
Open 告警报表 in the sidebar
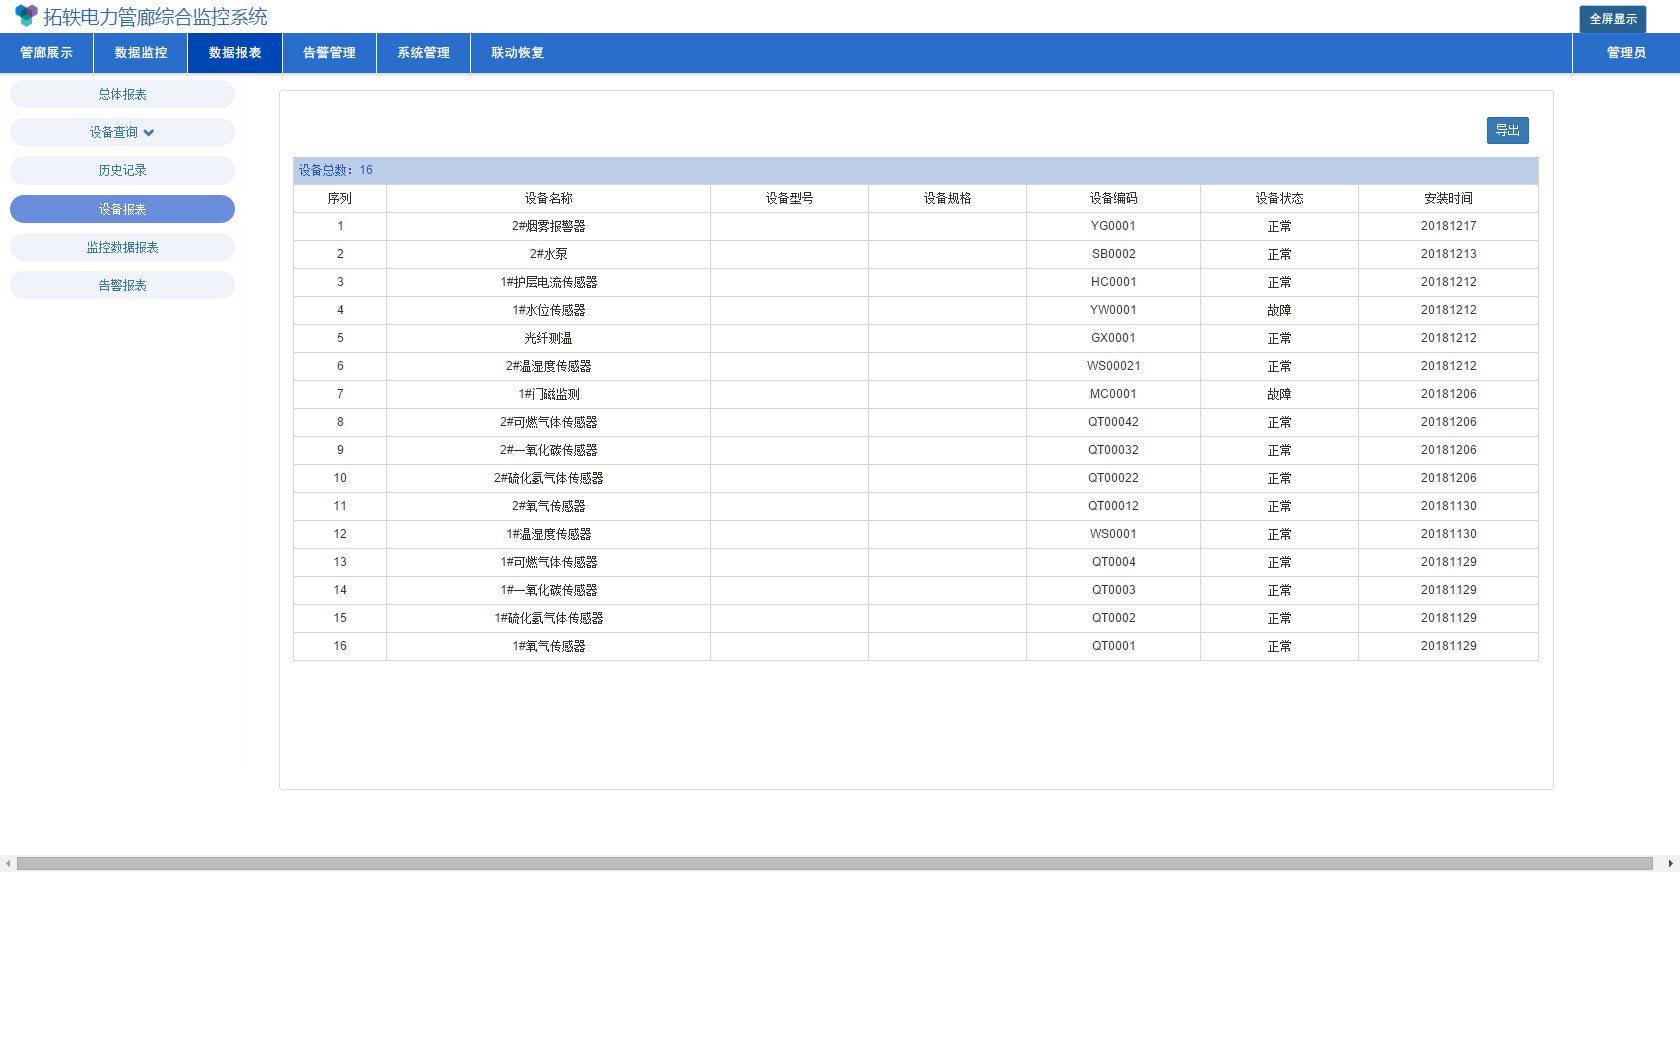point(122,285)
